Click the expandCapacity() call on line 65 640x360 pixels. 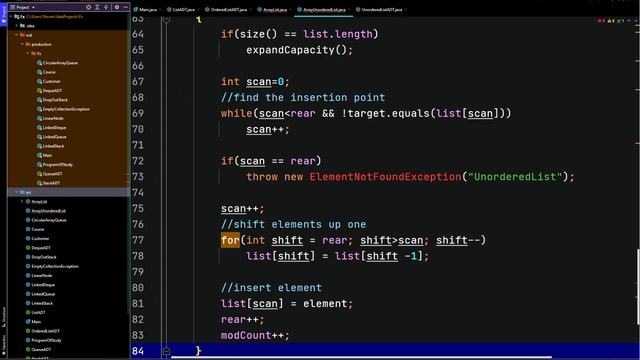click(x=299, y=50)
